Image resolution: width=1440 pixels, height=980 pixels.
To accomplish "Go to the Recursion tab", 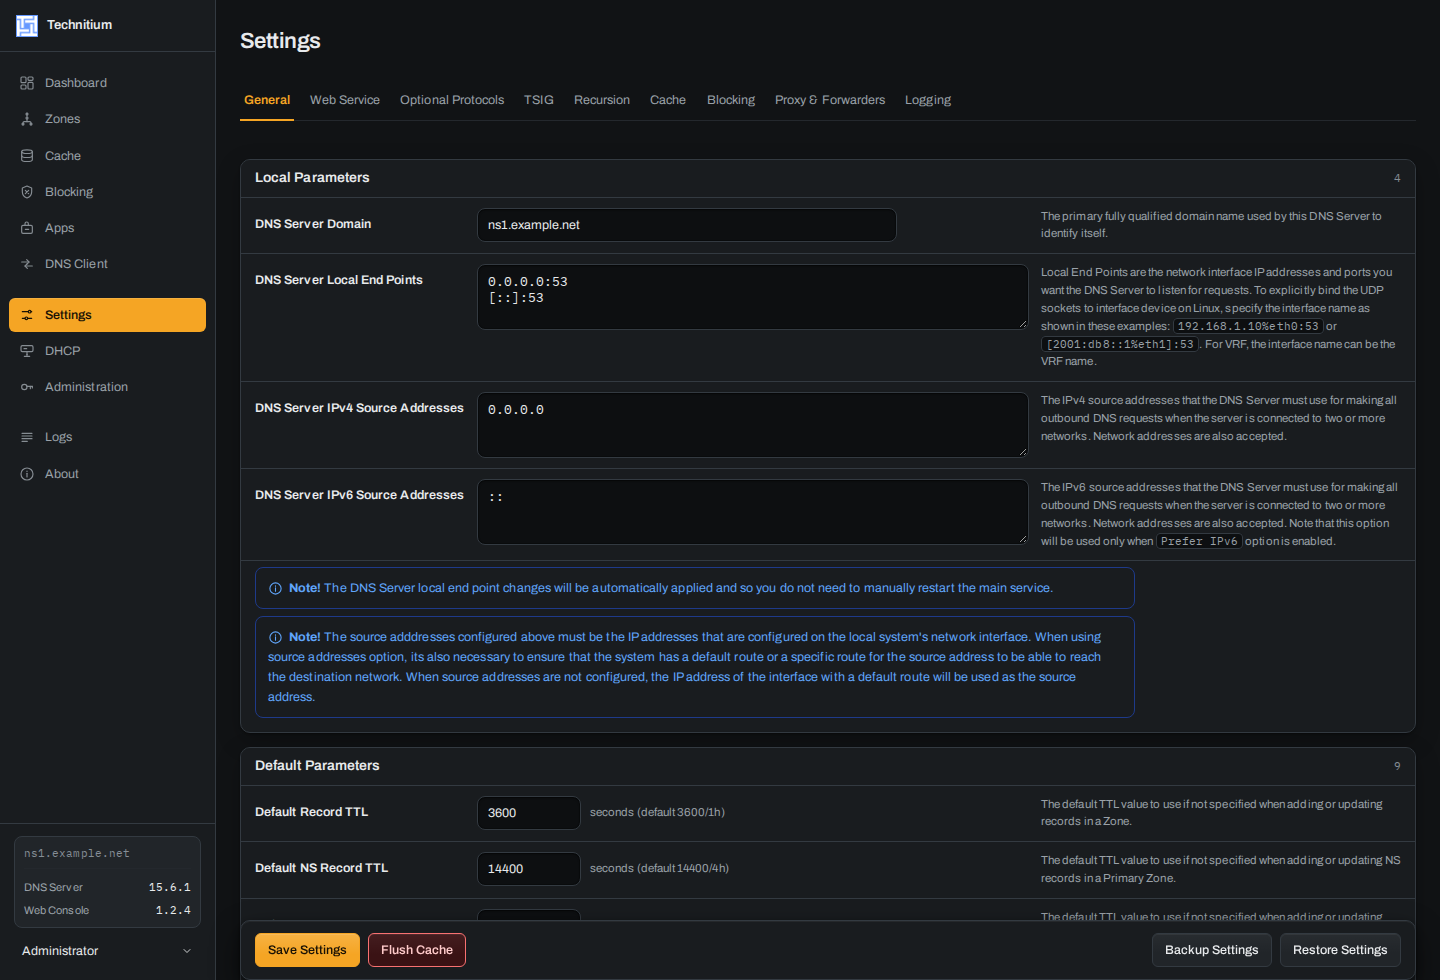I will point(602,100).
